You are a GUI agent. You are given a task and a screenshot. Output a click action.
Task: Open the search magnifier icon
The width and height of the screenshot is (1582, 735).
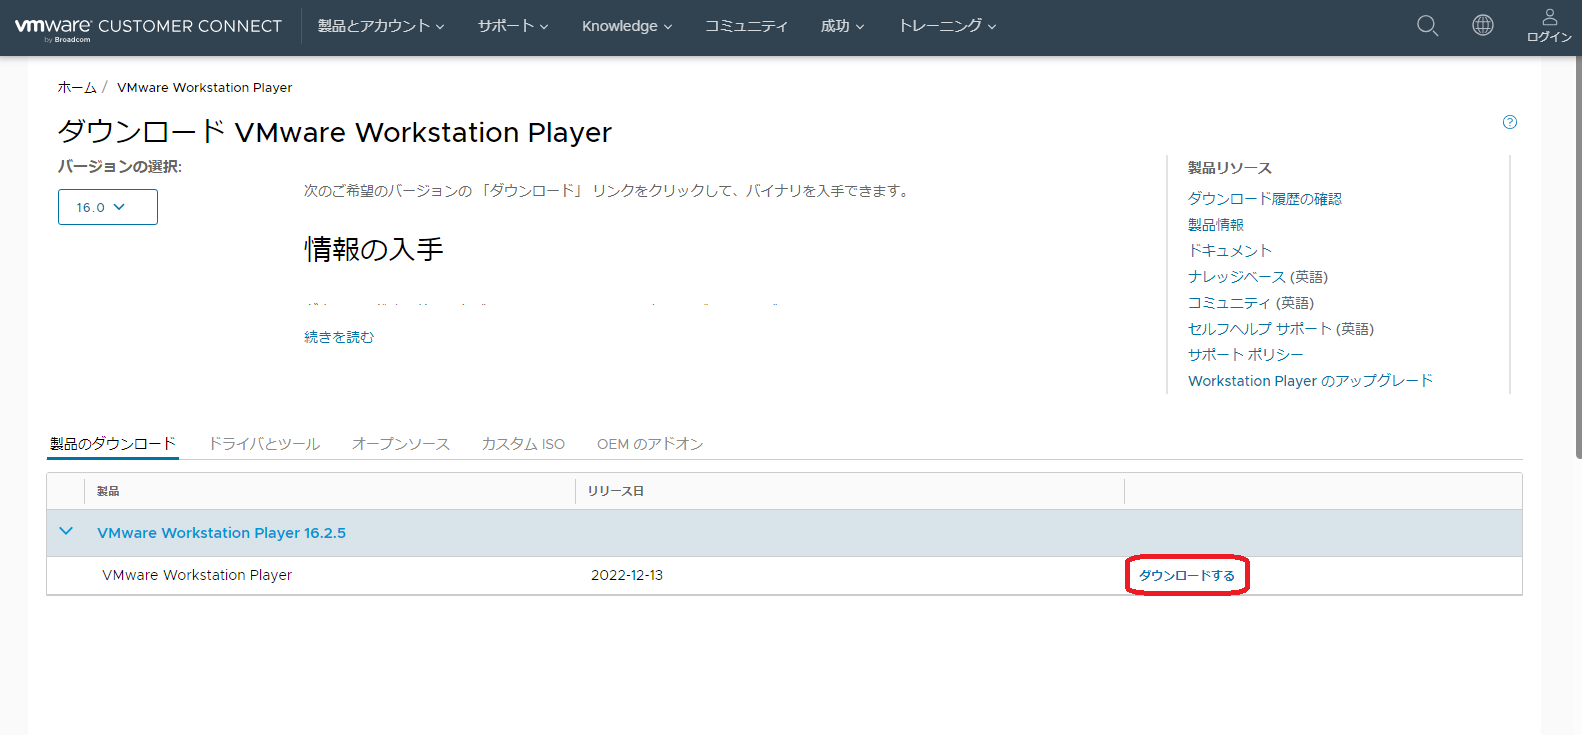pyautogui.click(x=1428, y=26)
